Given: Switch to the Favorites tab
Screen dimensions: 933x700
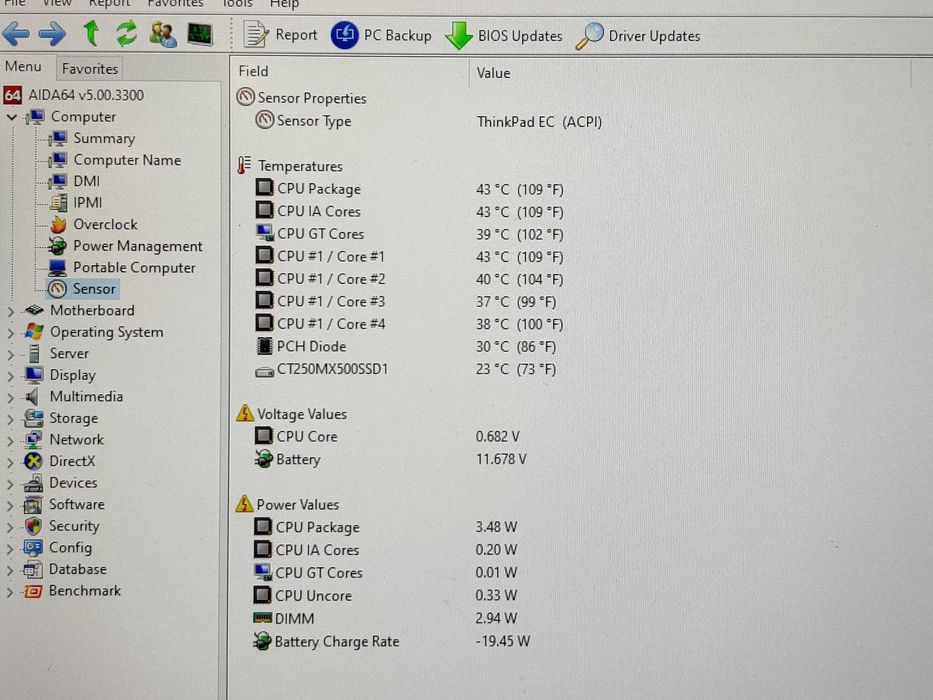Looking at the screenshot, I should [x=90, y=69].
